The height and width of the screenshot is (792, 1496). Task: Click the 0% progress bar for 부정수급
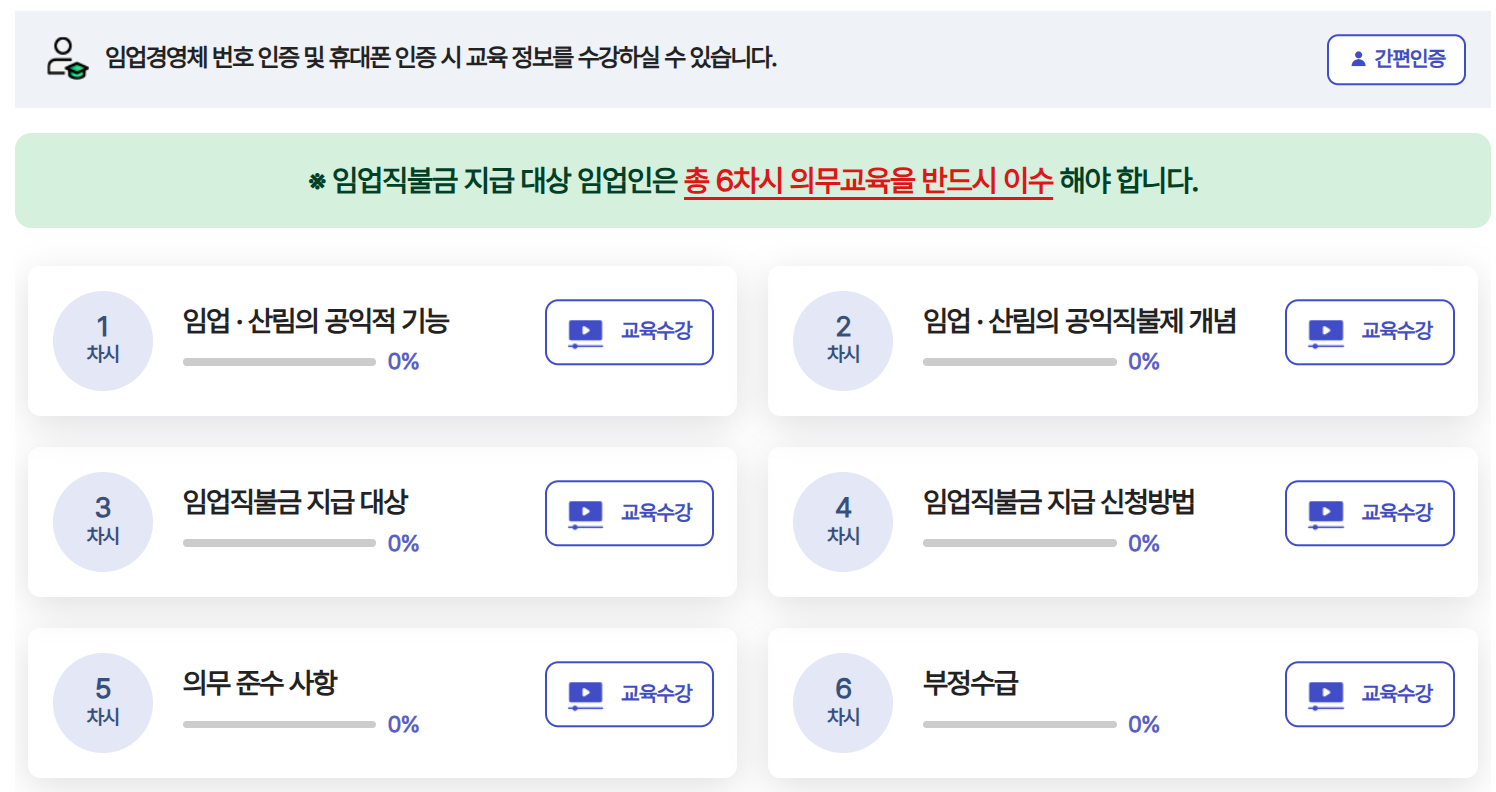click(x=1018, y=722)
